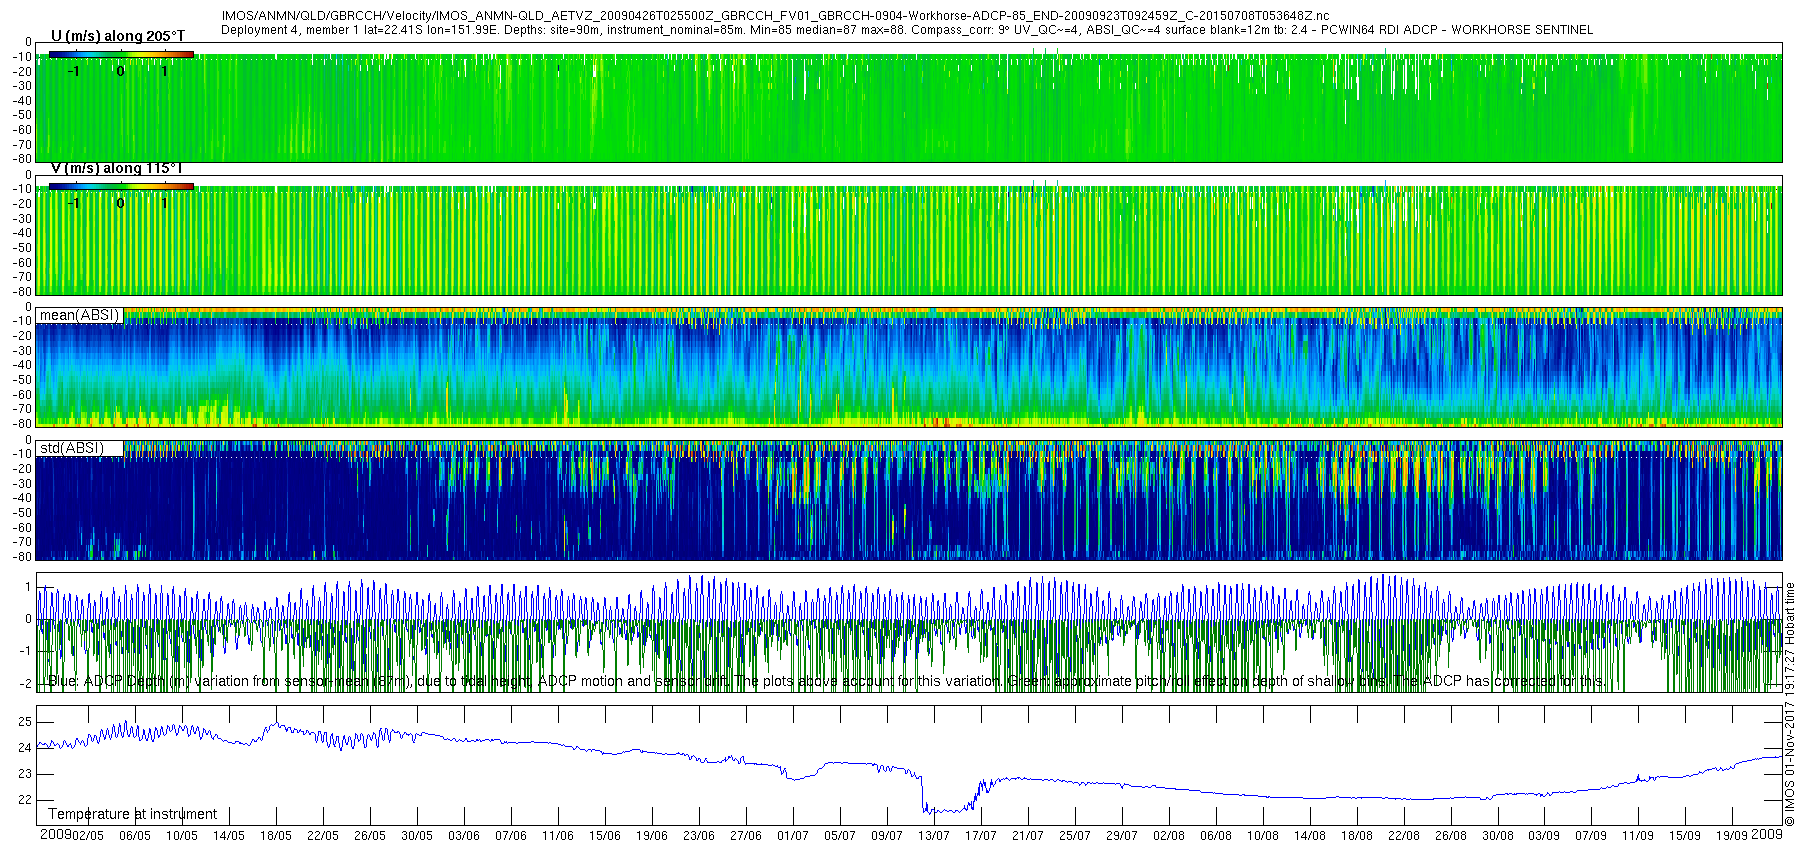
Task: Click the '2009' year label at the start of the date axis
Action: click(x=55, y=834)
